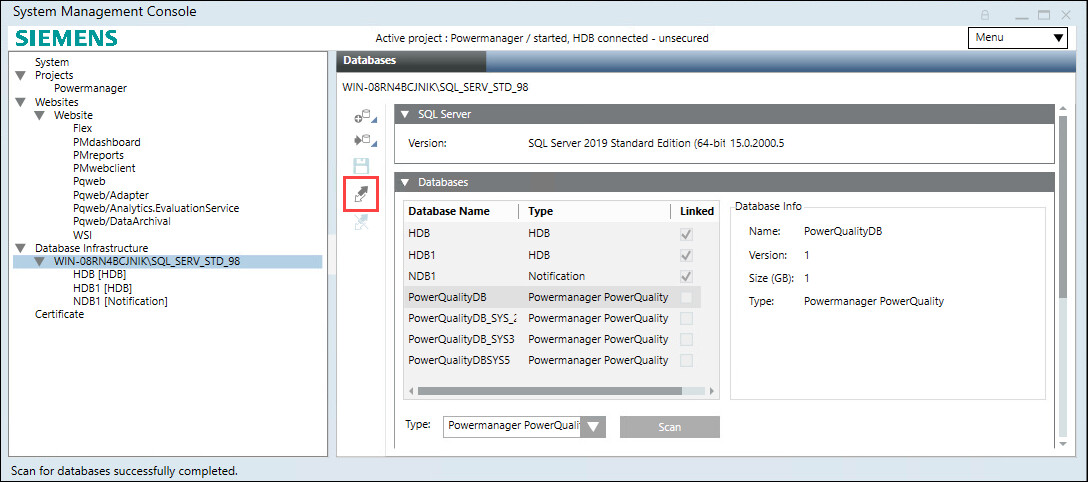1088x482 pixels.
Task: Collapse the SQL Server section
Action: click(x=405, y=115)
